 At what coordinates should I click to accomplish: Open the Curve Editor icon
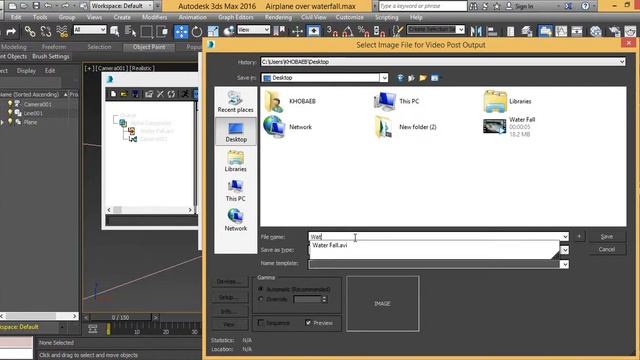click(561, 31)
